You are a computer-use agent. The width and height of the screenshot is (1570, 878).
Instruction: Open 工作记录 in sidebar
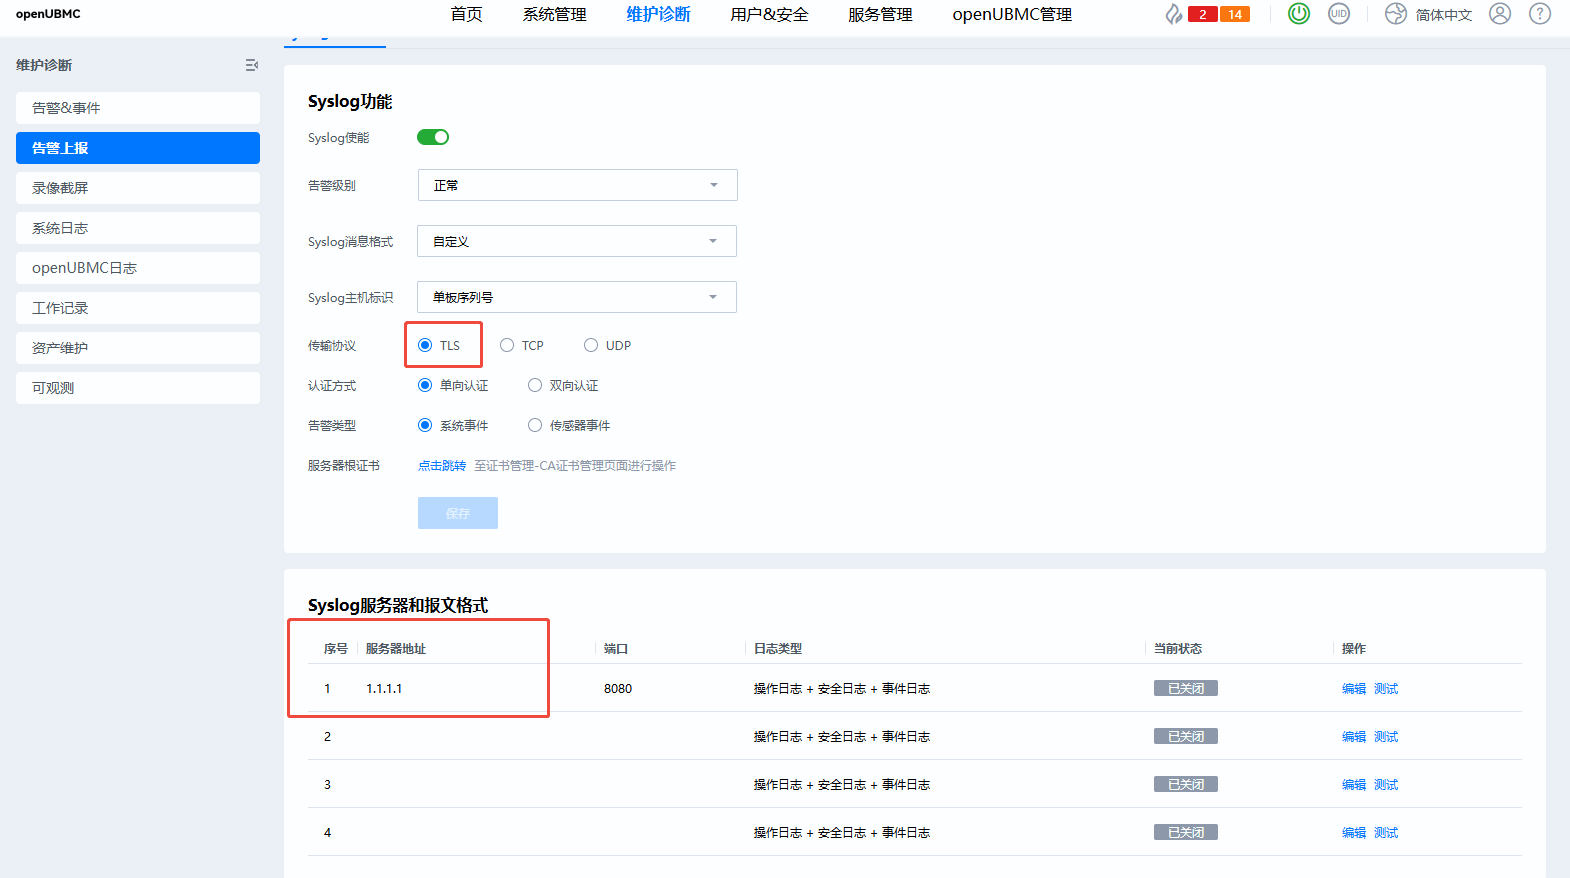pyautogui.click(x=138, y=308)
